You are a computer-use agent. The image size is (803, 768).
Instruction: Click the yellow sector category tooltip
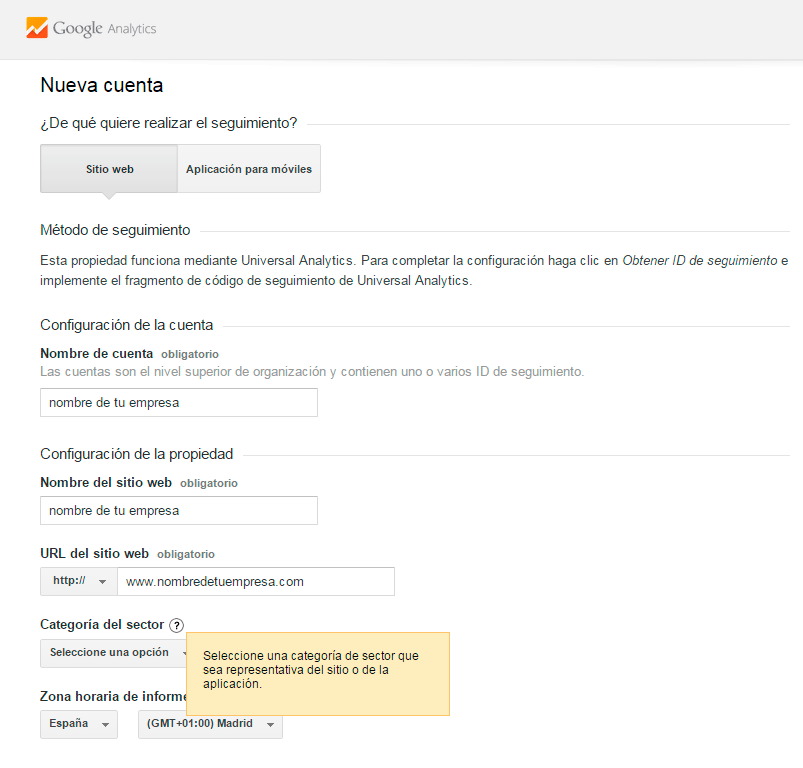coord(317,672)
